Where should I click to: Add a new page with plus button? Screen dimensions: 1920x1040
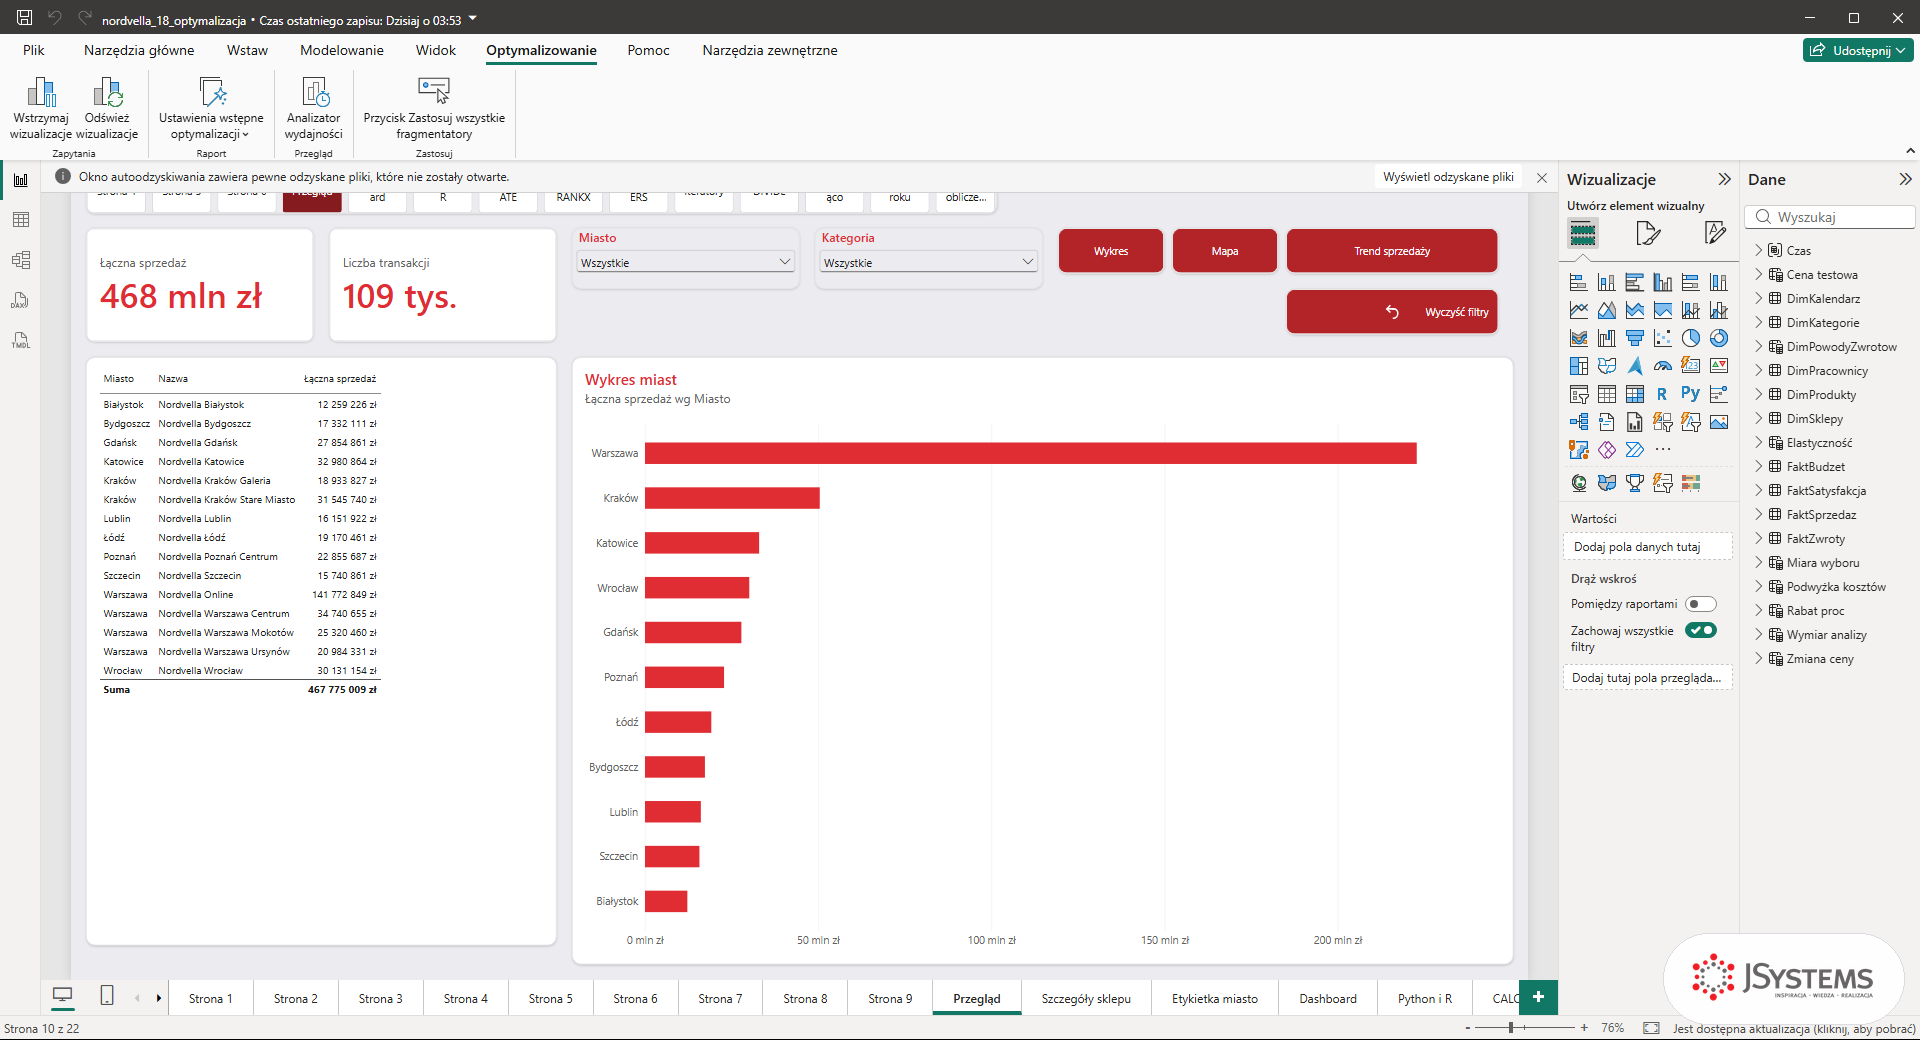tap(1538, 997)
